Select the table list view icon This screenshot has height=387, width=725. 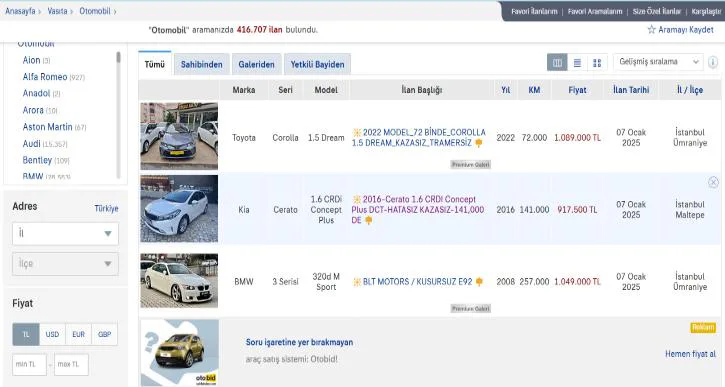pyautogui.click(x=557, y=62)
